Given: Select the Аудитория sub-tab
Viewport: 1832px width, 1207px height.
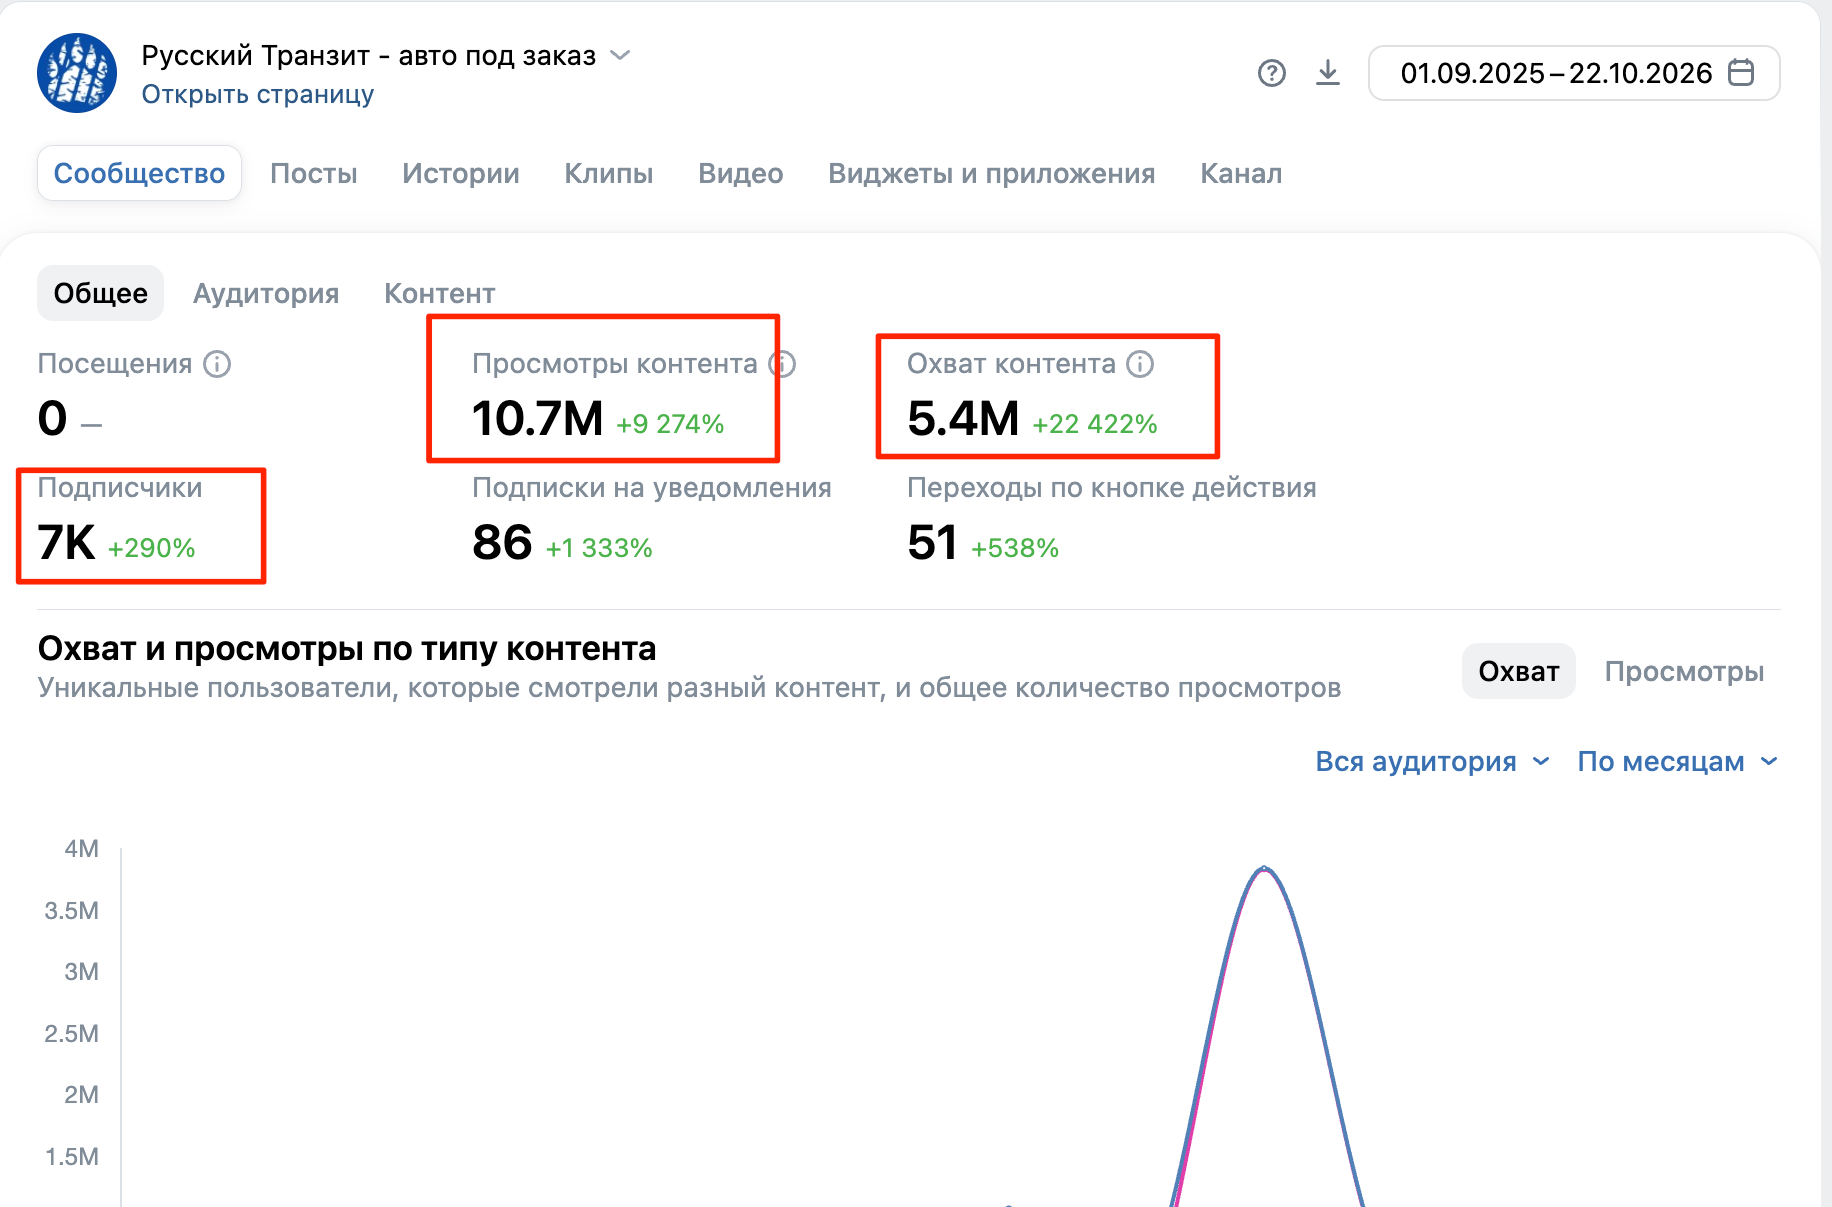Looking at the screenshot, I should click(x=266, y=293).
